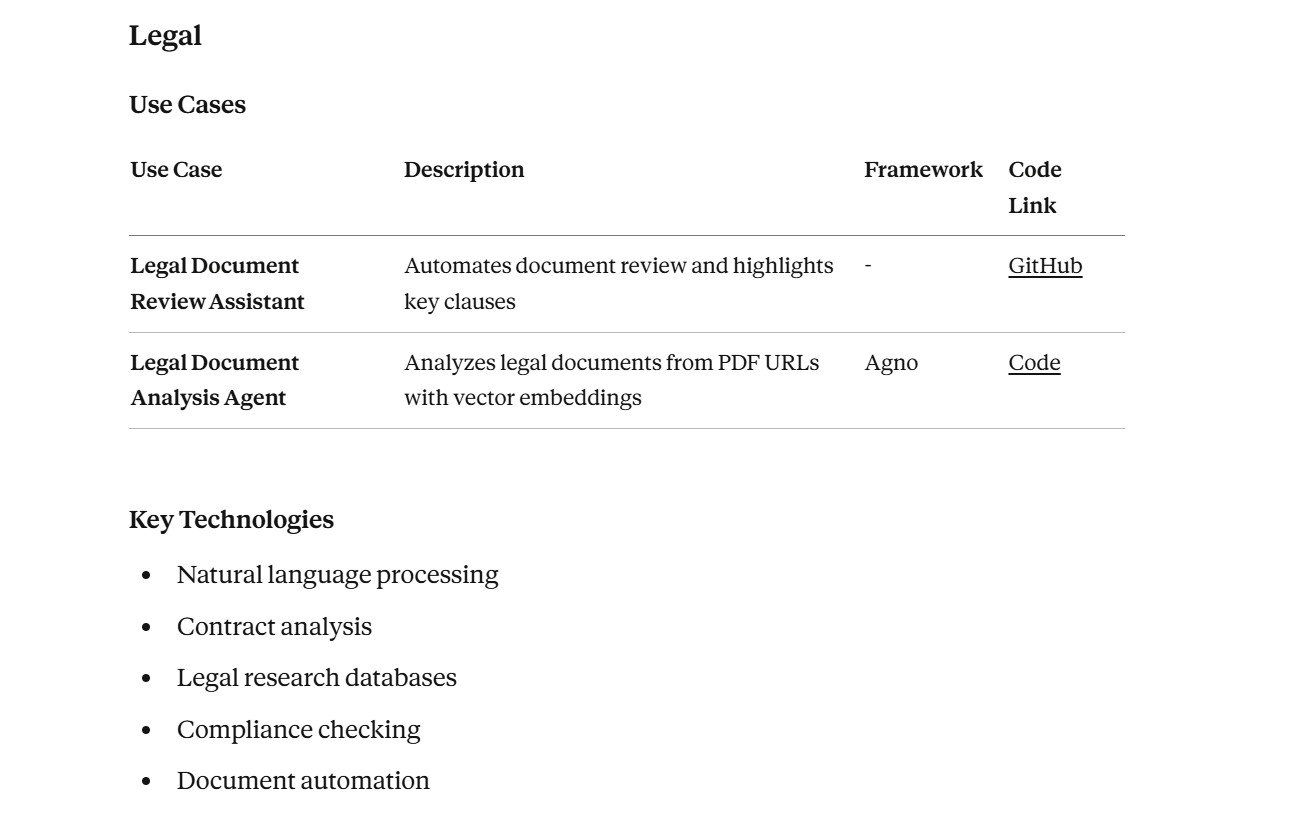Viewport: 1304px width, 836px height.
Task: Click the Framework column header
Action: [x=923, y=170]
